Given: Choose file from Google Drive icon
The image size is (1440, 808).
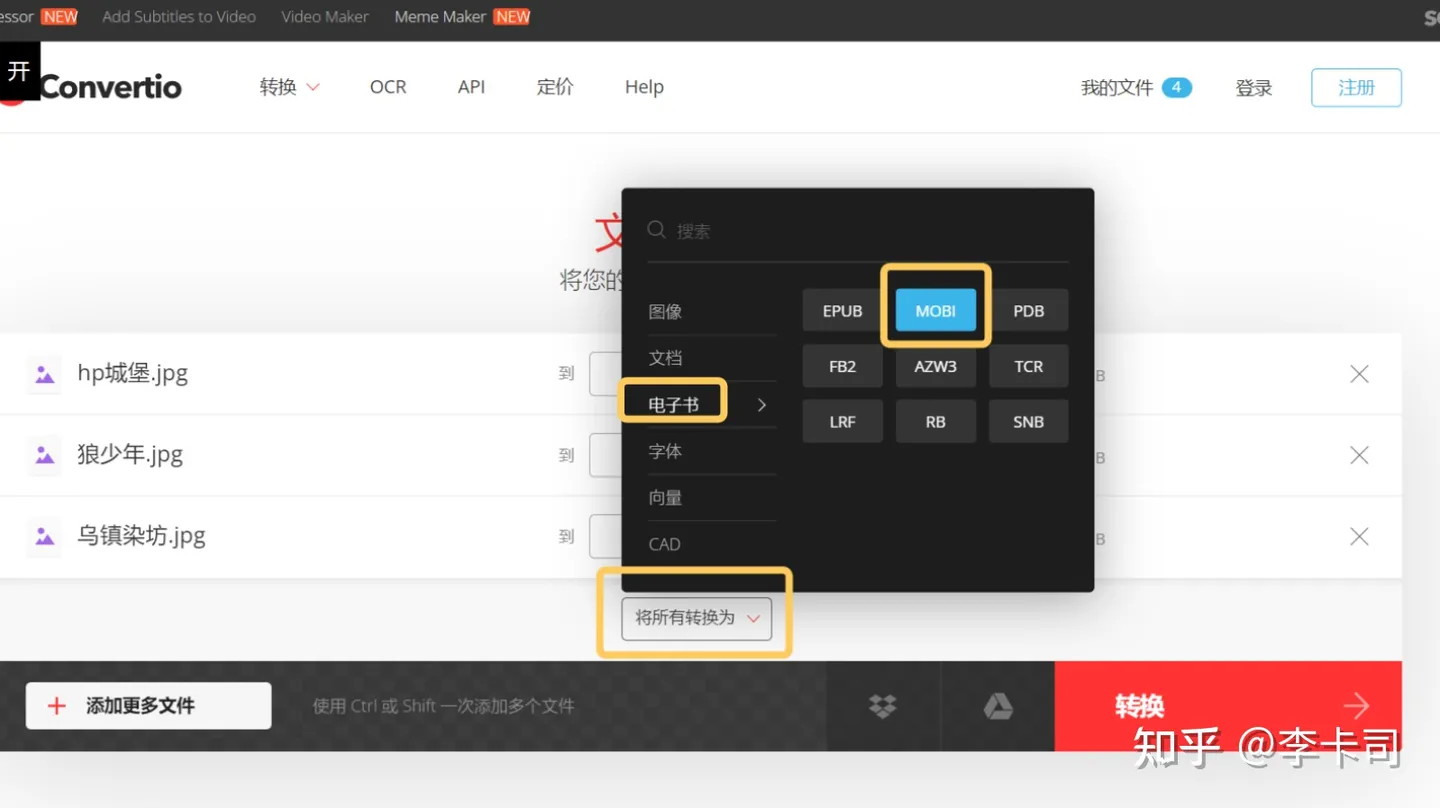Looking at the screenshot, I should pos(998,706).
